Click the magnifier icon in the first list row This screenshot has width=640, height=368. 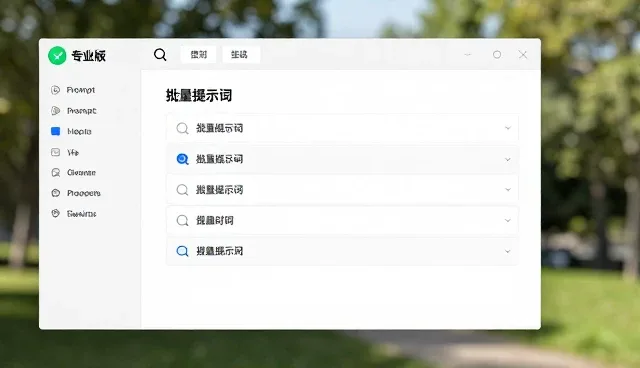click(182, 129)
